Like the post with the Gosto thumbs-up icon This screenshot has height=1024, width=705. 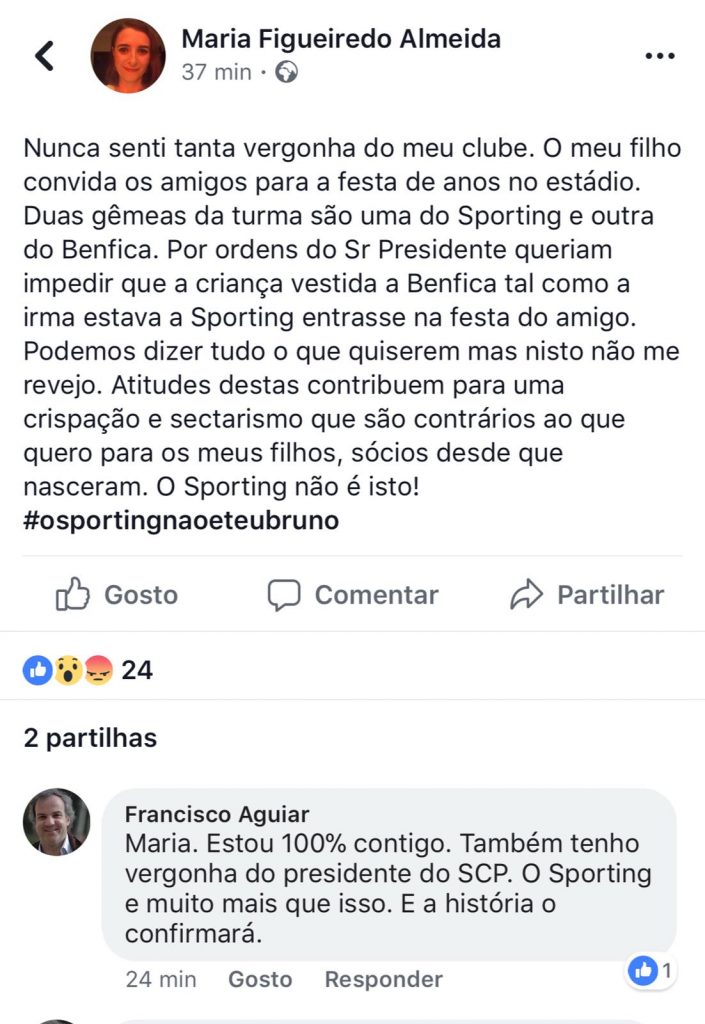pos(72,594)
